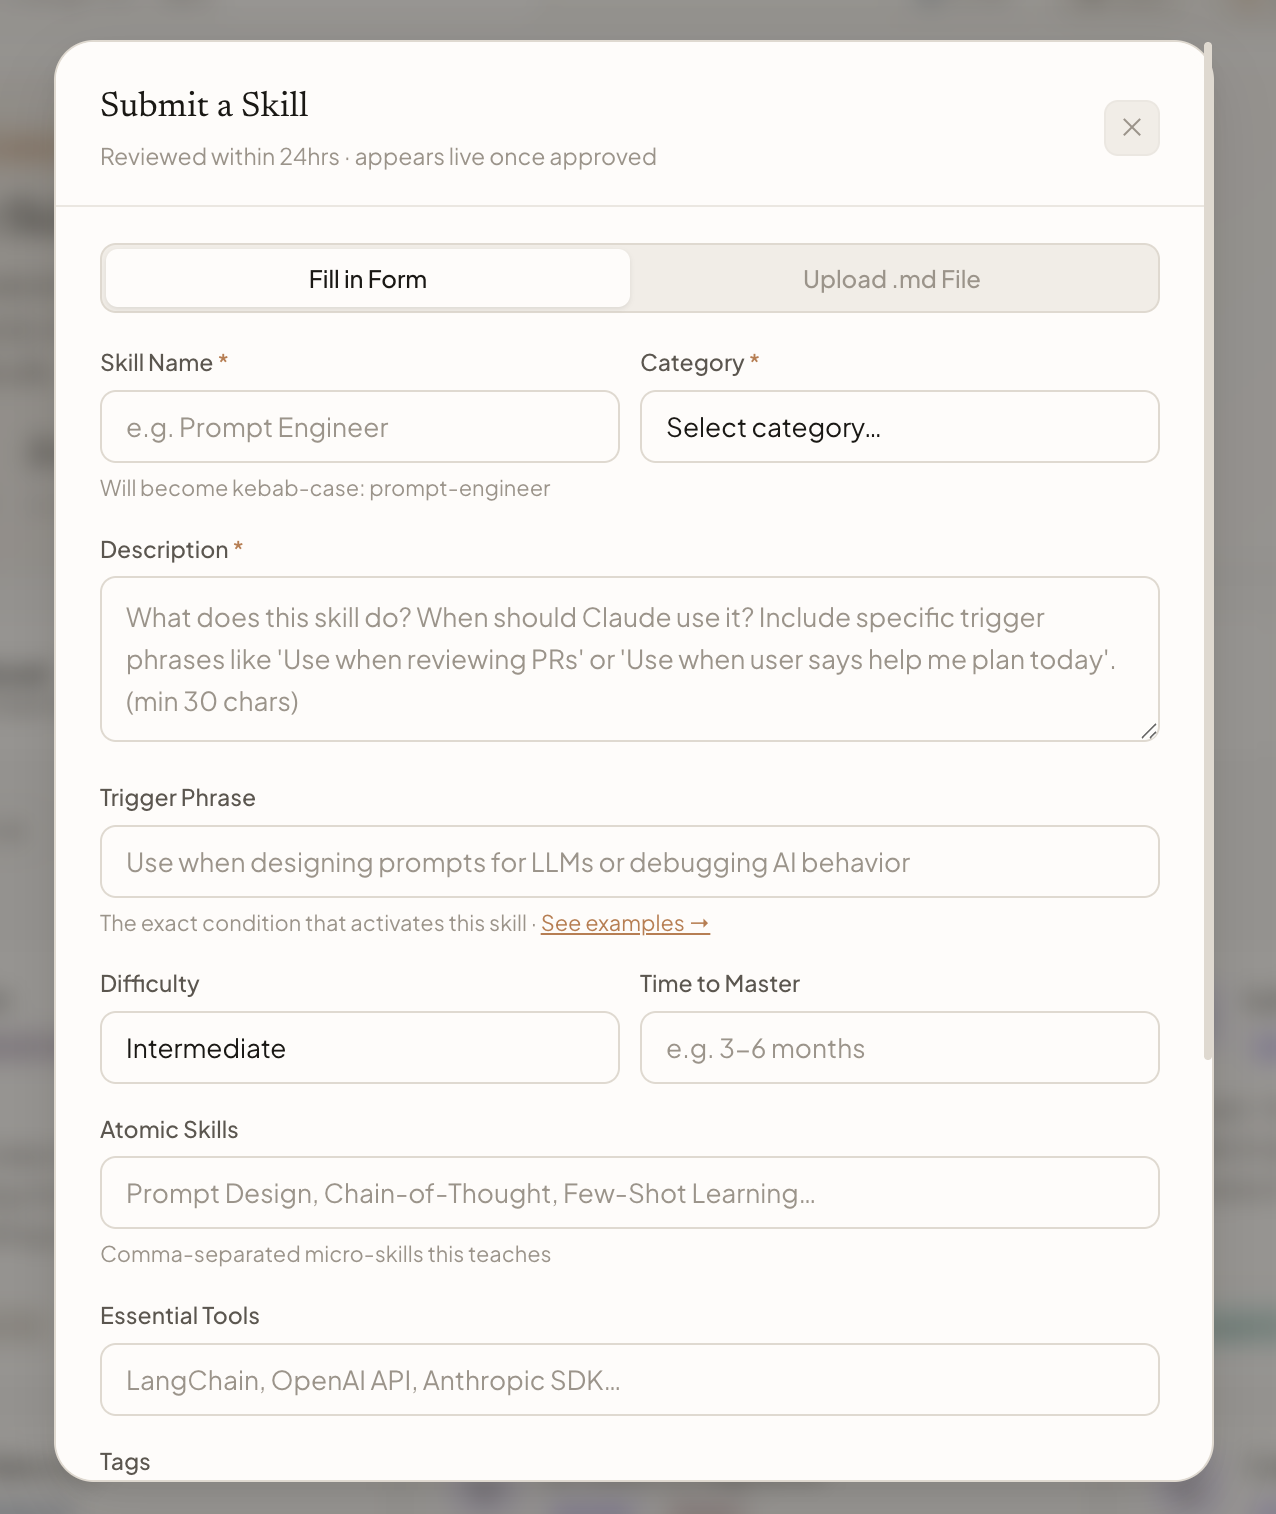
Task: Click the Skill Name field label
Action: click(157, 363)
